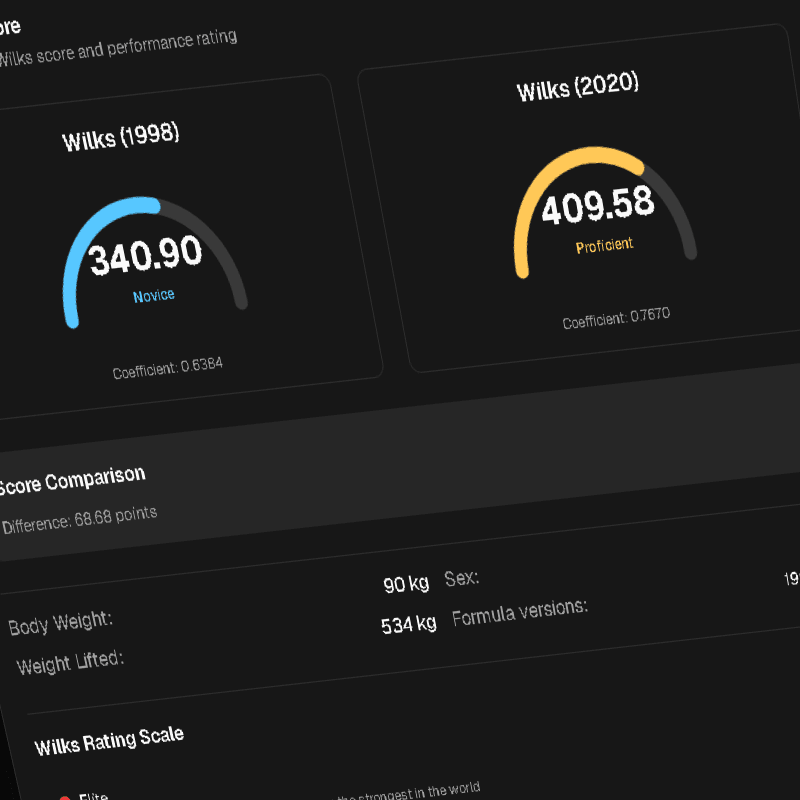This screenshot has height=800, width=800.
Task: Click the Novice rating badge
Action: (x=154, y=296)
